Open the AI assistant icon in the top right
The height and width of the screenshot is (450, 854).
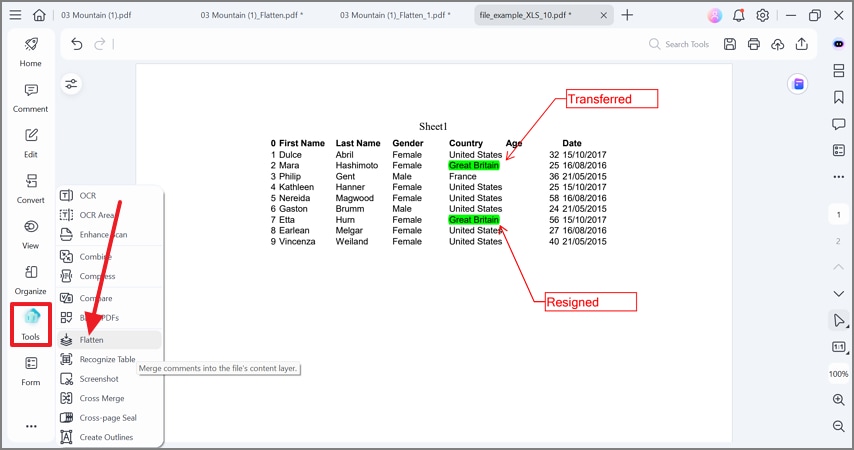click(839, 44)
